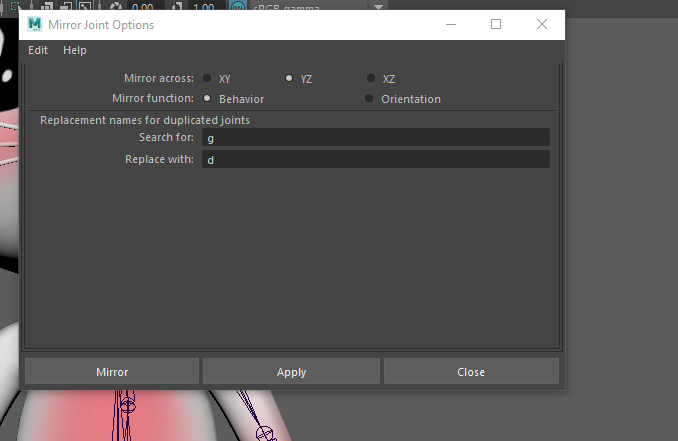Click the 'Mirror function:' label
This screenshot has width=678, height=441.
pos(153,99)
